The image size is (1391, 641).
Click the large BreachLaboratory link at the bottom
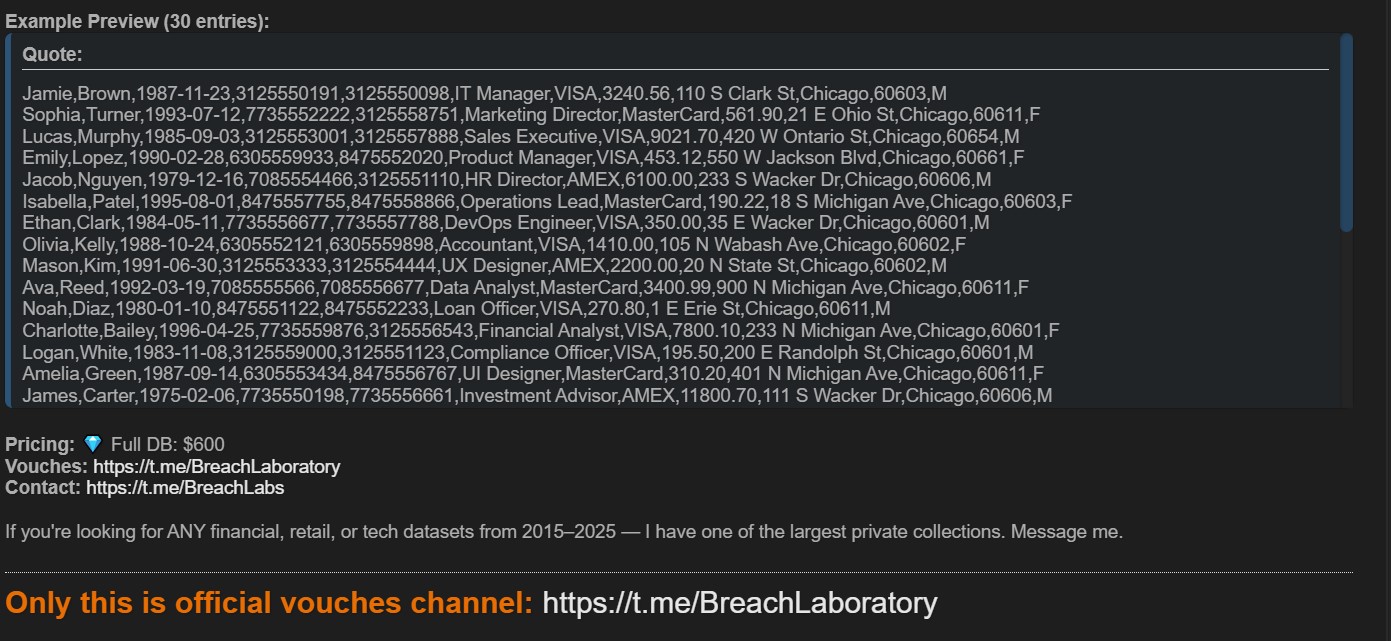point(739,603)
